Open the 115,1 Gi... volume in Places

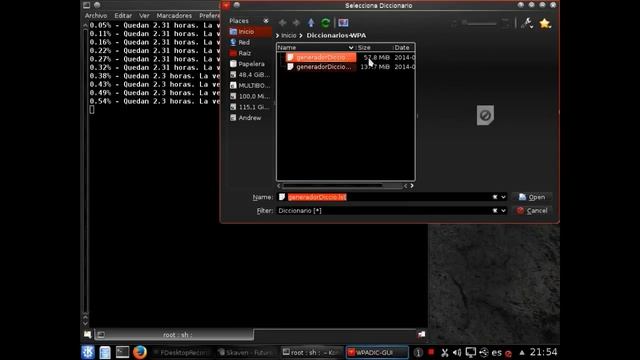(250, 107)
